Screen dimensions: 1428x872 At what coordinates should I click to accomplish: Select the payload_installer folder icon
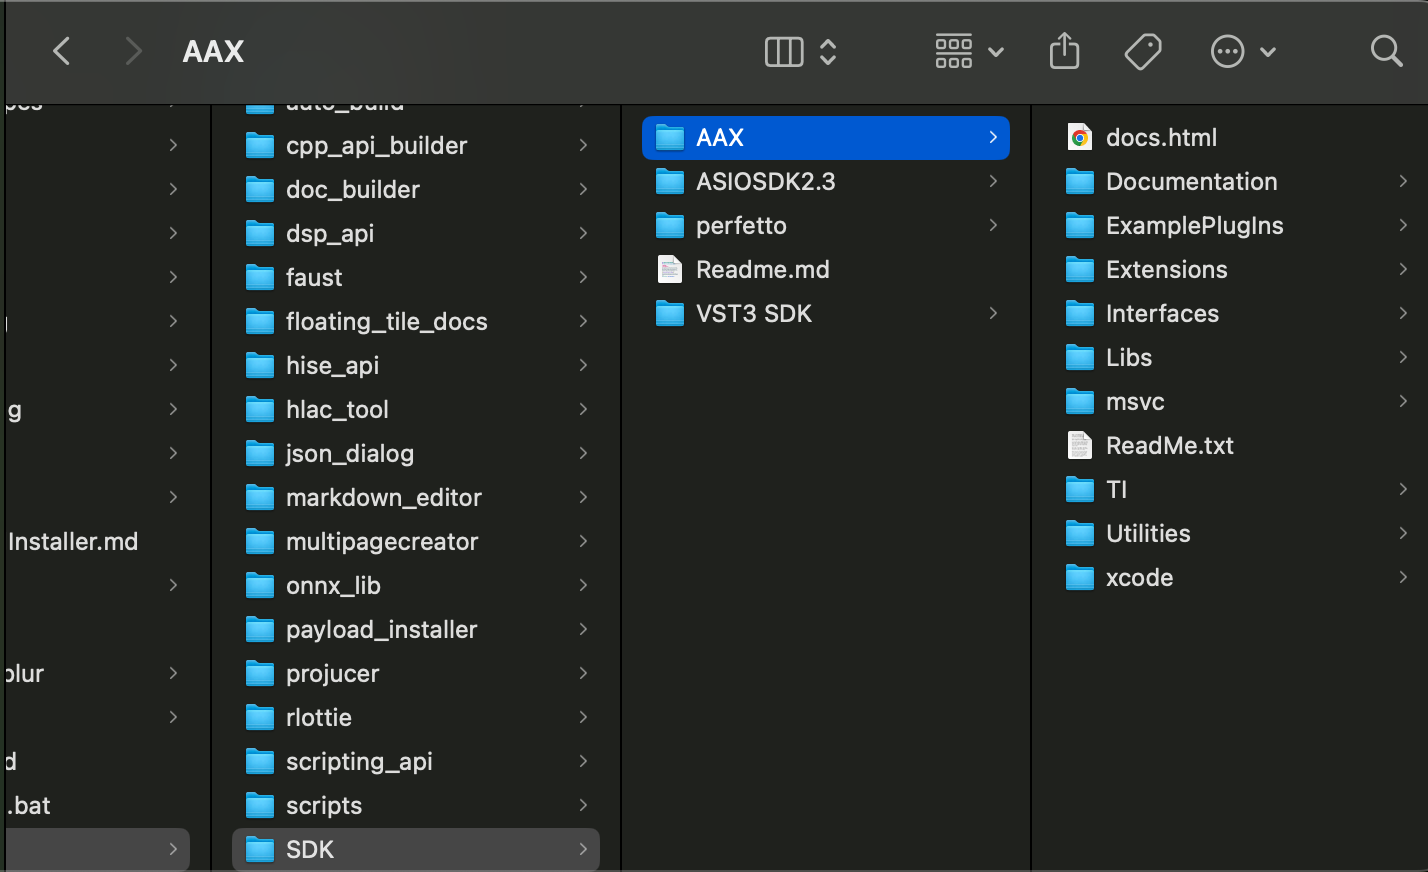tap(260, 630)
